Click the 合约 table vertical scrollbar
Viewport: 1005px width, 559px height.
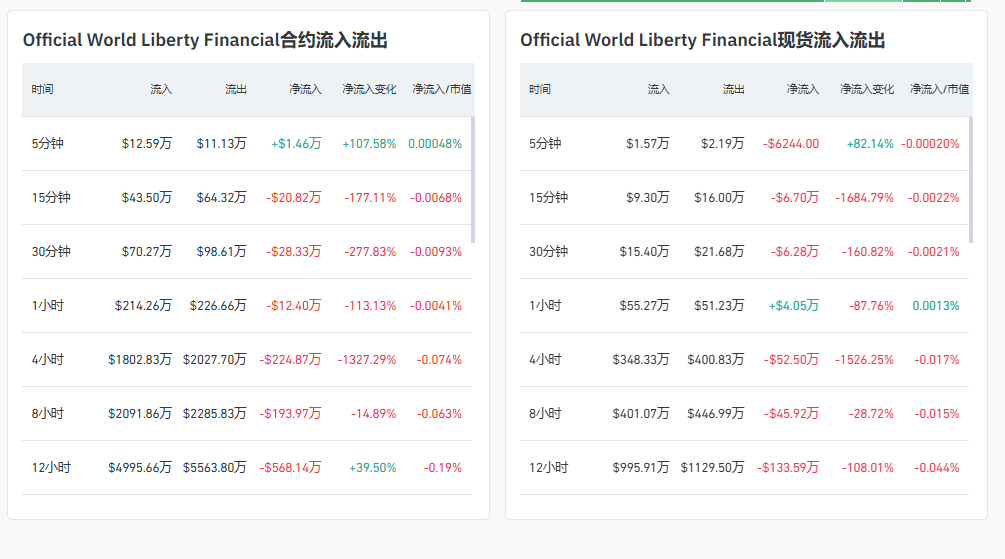click(x=472, y=180)
